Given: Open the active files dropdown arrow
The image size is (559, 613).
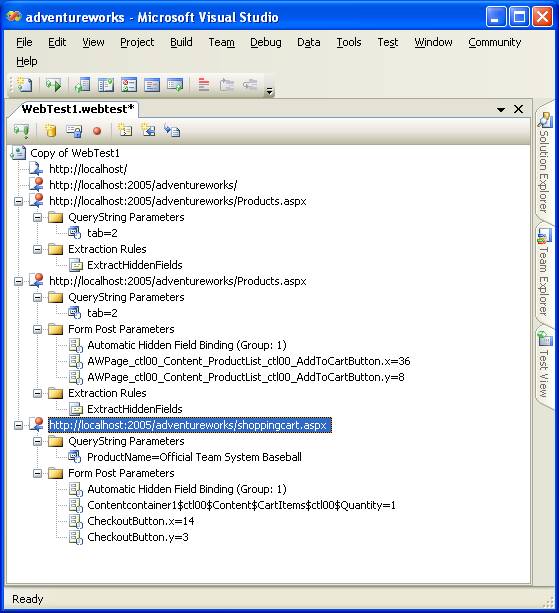Looking at the screenshot, I should (x=501, y=110).
